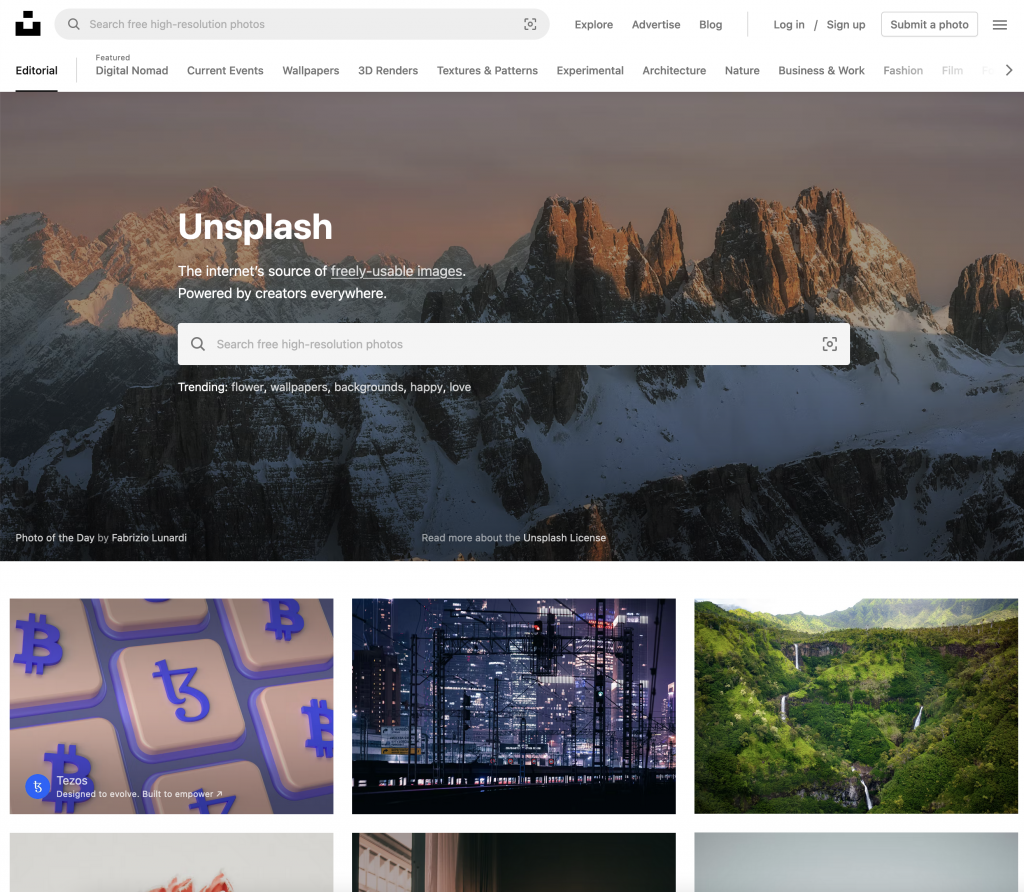Screen dimensions: 1024x892
Task: Click trending term love
Action: point(460,387)
